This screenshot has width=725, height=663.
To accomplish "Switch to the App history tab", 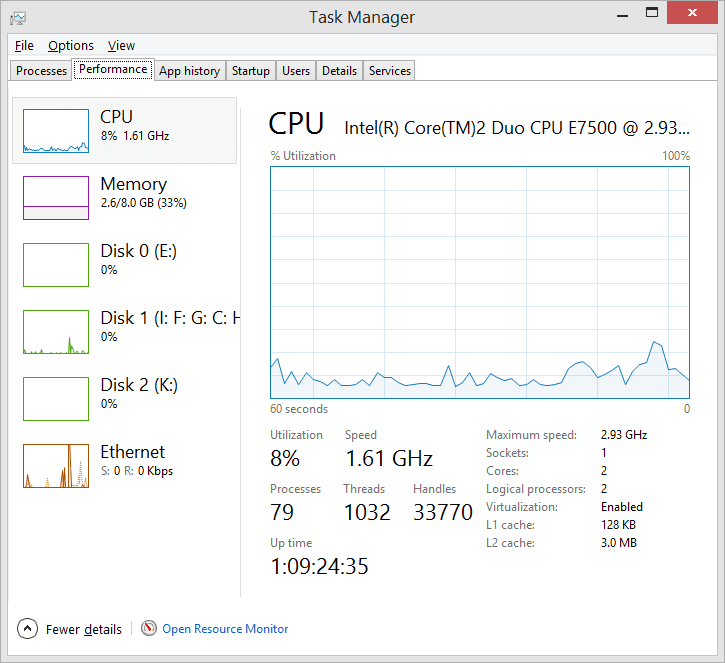I will 189,71.
